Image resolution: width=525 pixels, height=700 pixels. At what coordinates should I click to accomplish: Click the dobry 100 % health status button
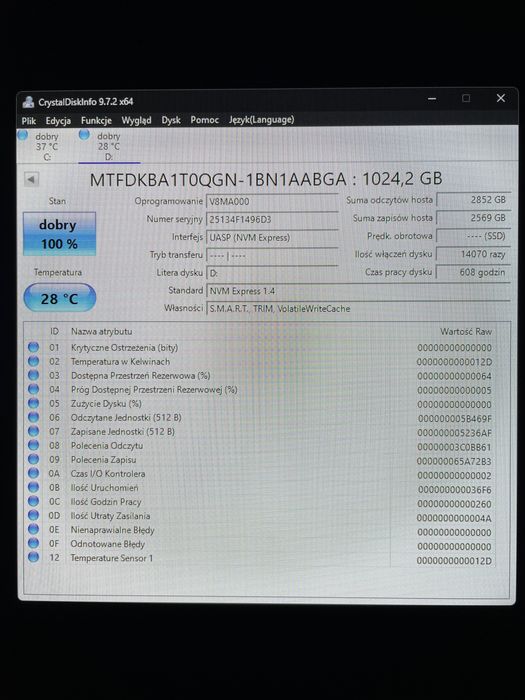[x=59, y=234]
